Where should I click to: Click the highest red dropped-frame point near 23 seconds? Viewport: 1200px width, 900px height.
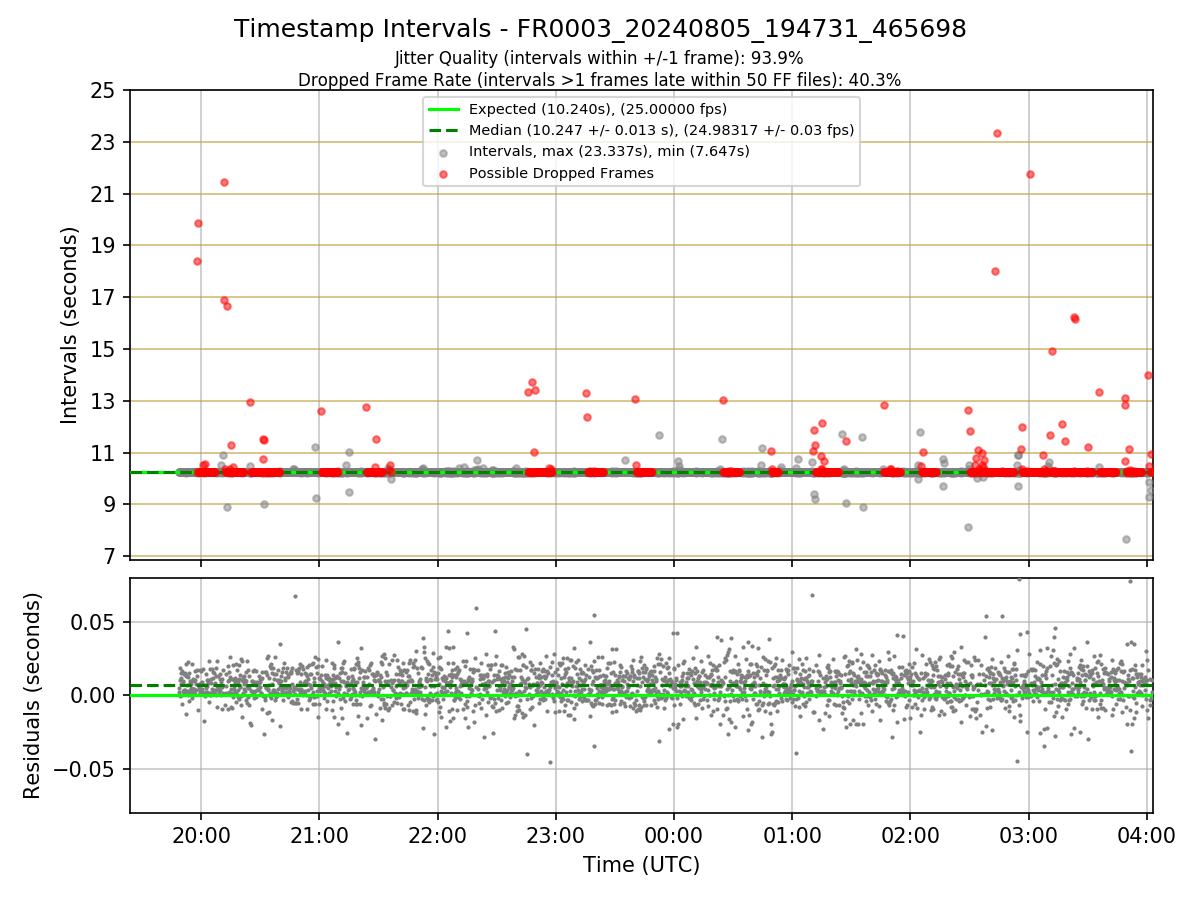pos(997,133)
